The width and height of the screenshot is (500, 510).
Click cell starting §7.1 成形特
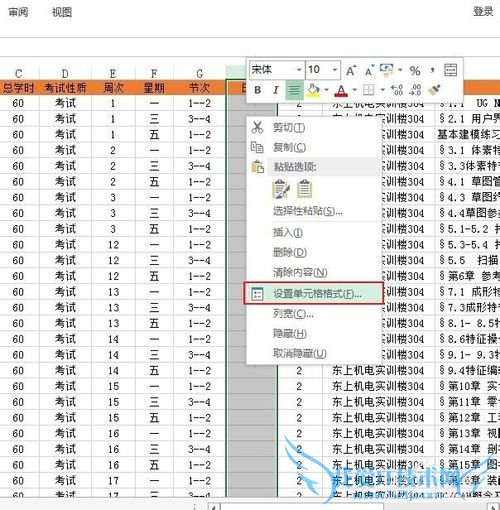pos(468,292)
